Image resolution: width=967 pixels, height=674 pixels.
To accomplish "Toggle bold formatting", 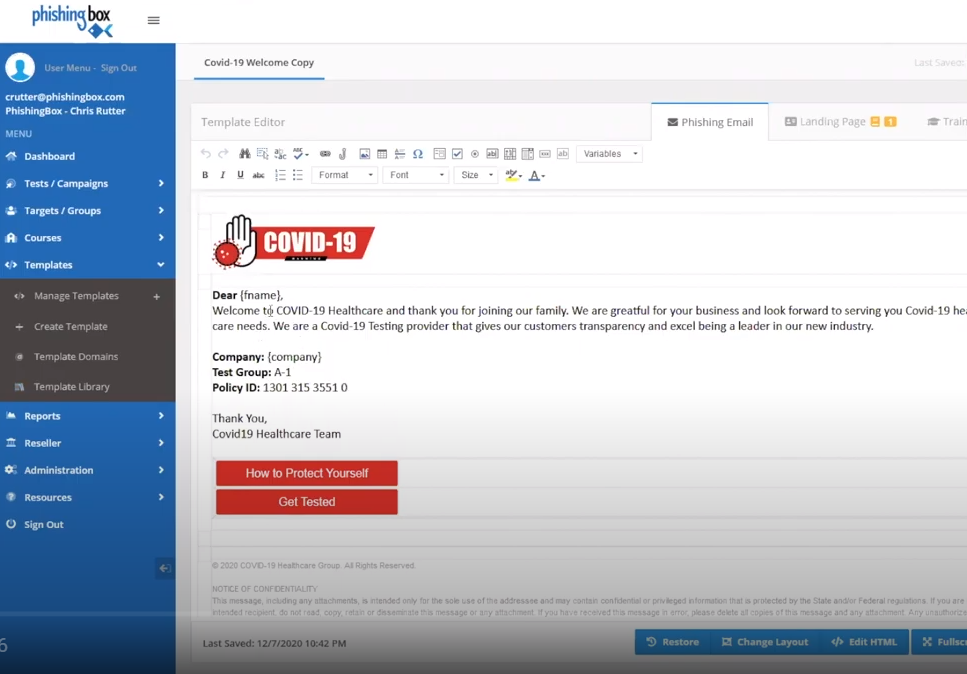I will click(x=205, y=174).
